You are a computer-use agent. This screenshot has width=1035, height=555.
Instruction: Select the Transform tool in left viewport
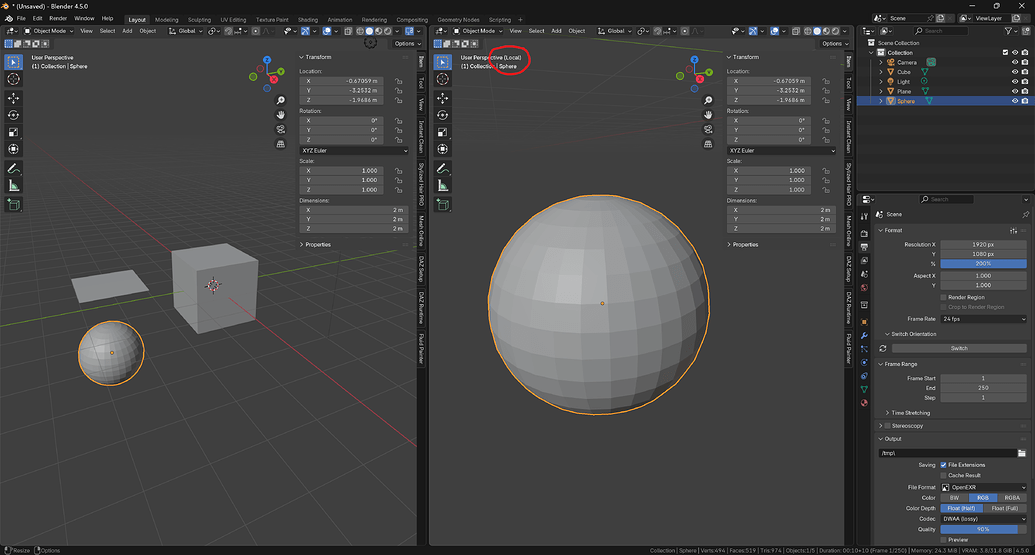click(13, 149)
